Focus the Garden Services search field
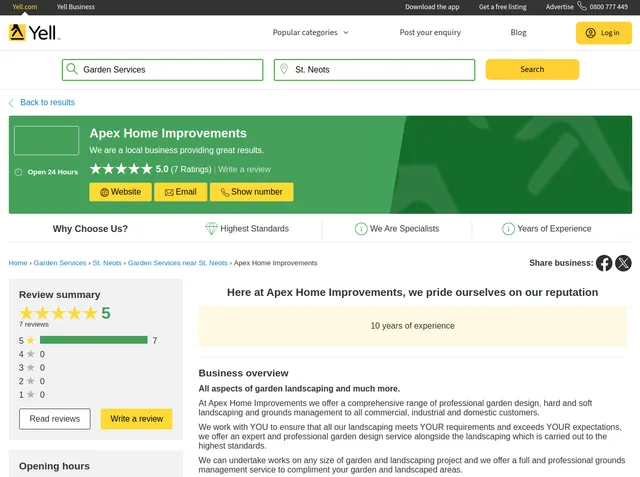Image resolution: width=640 pixels, height=477 pixels. [x=162, y=70]
